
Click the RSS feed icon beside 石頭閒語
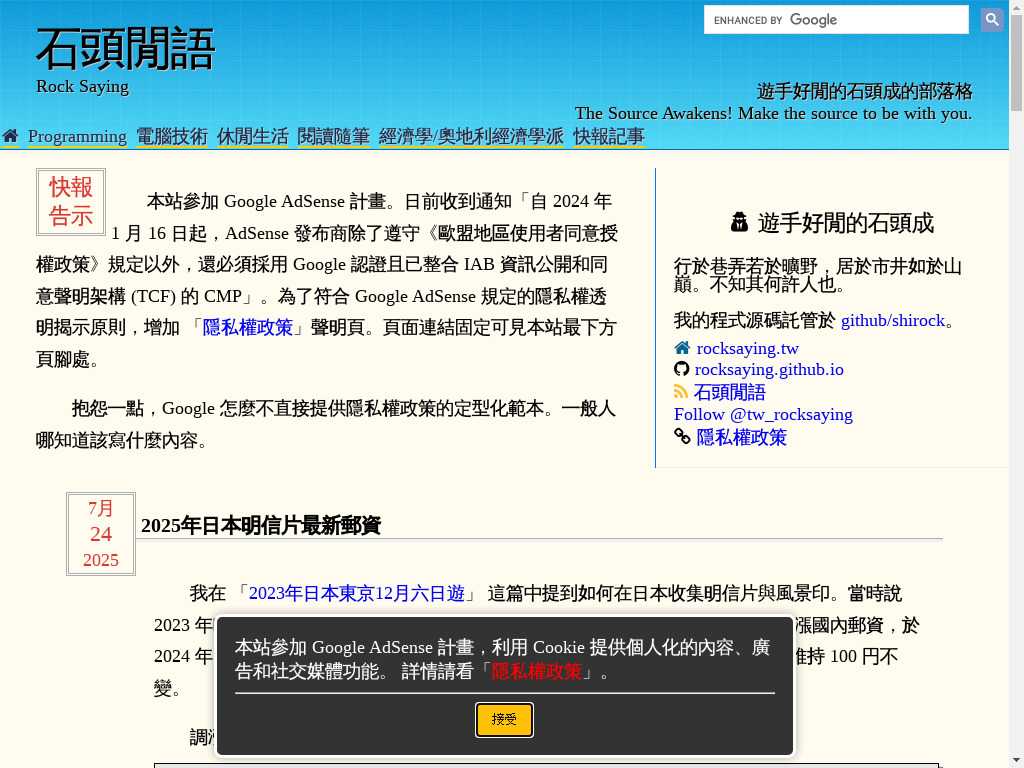click(681, 392)
